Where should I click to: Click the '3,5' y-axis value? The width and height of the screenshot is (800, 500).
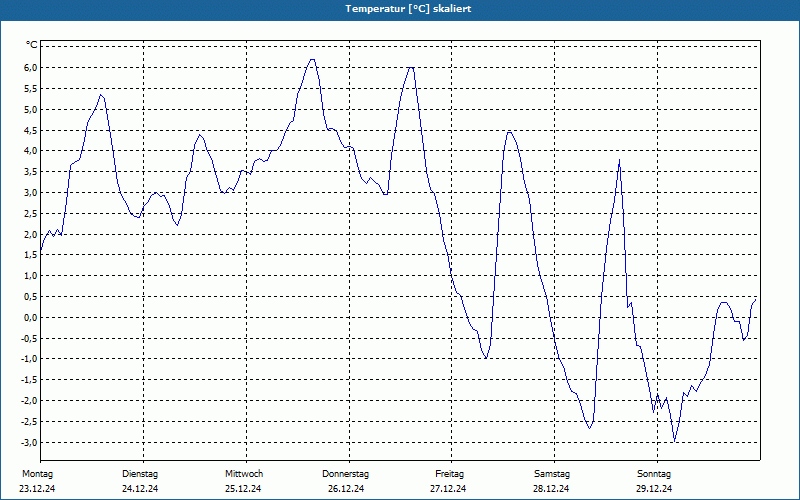(31, 172)
